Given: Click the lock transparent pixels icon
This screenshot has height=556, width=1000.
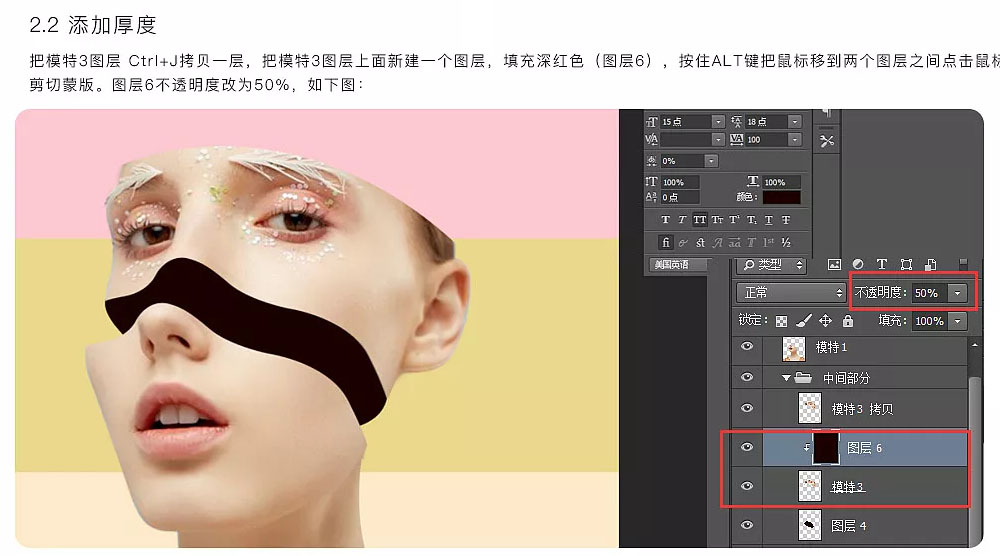Looking at the screenshot, I should coord(781,321).
